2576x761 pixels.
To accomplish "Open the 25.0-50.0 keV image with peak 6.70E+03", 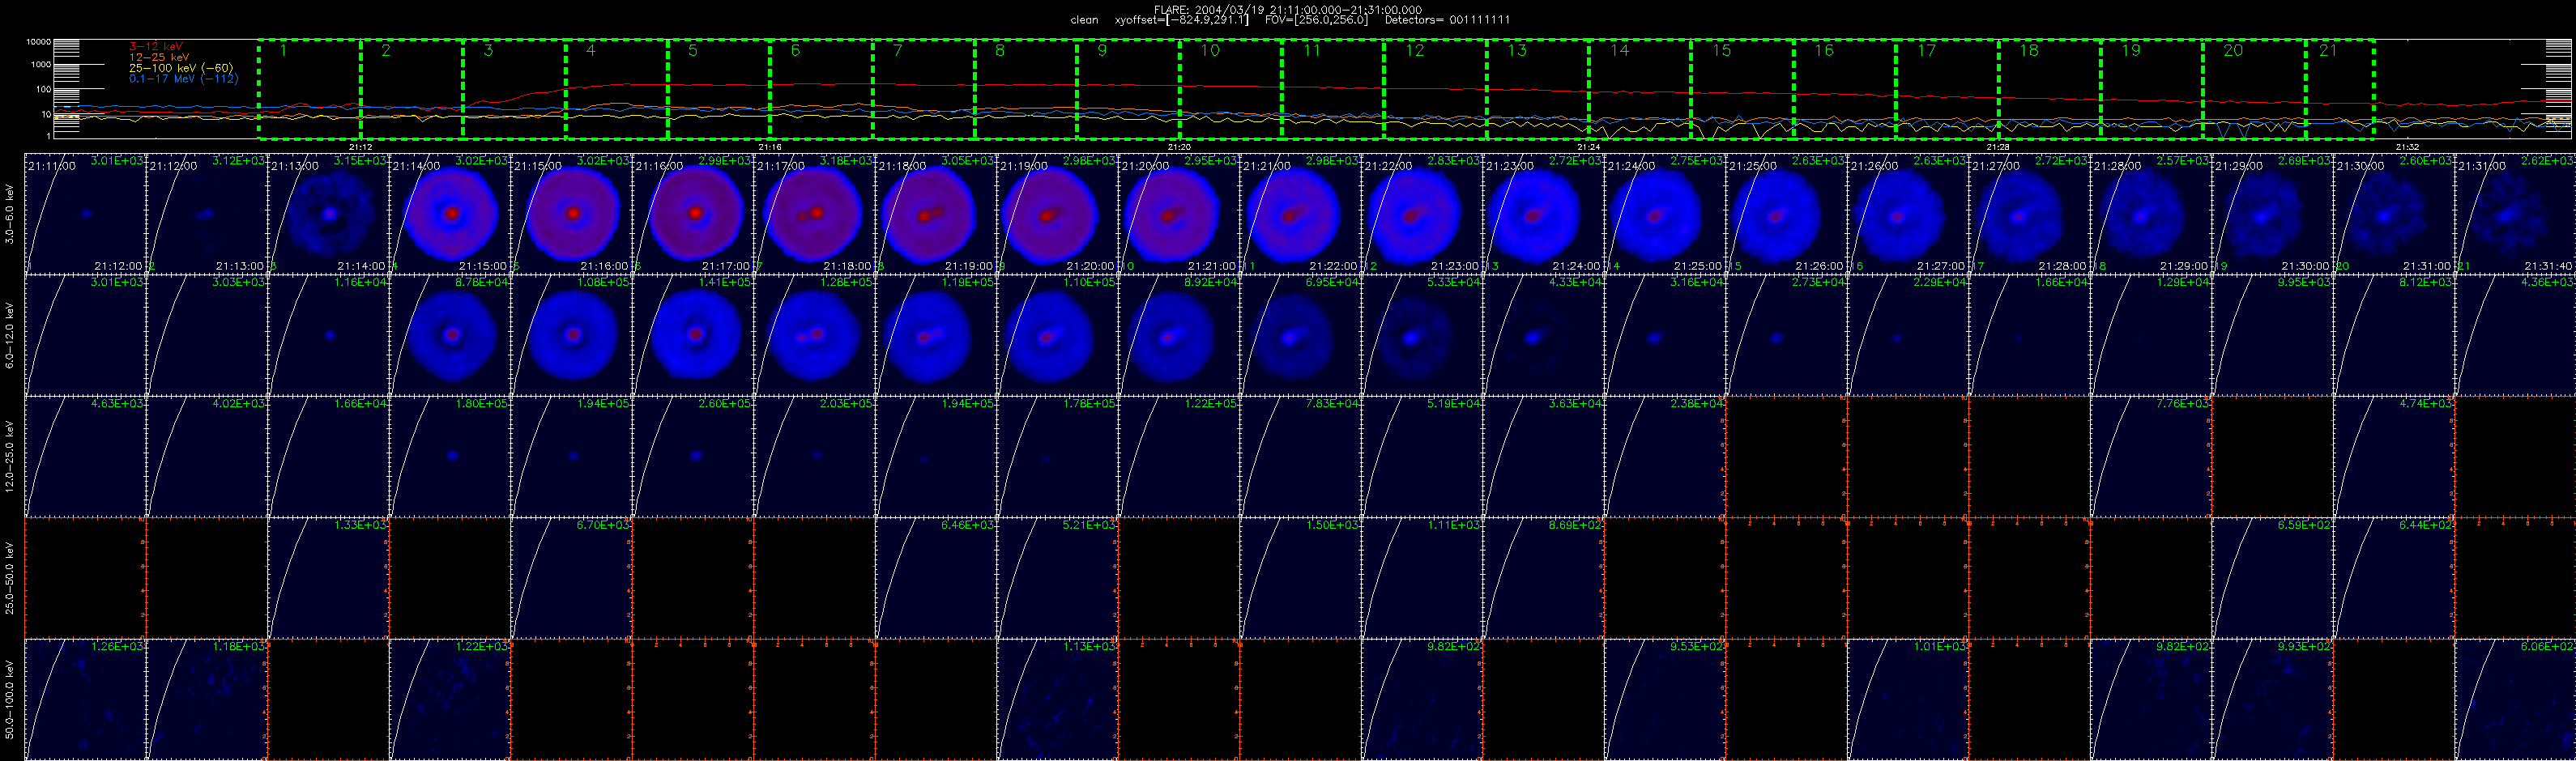I will pyautogui.click(x=572, y=578).
